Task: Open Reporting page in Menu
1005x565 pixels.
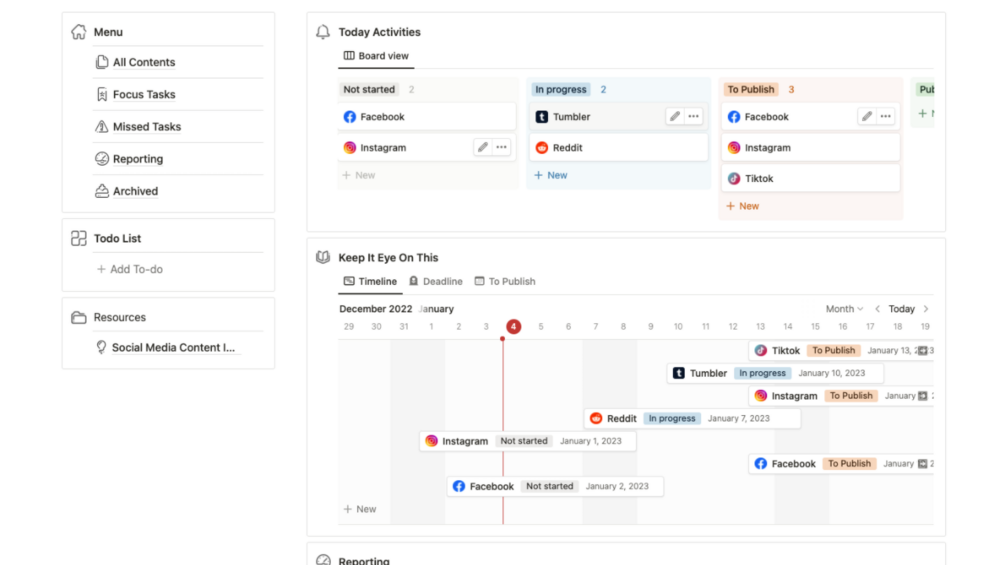Action: coord(138,159)
